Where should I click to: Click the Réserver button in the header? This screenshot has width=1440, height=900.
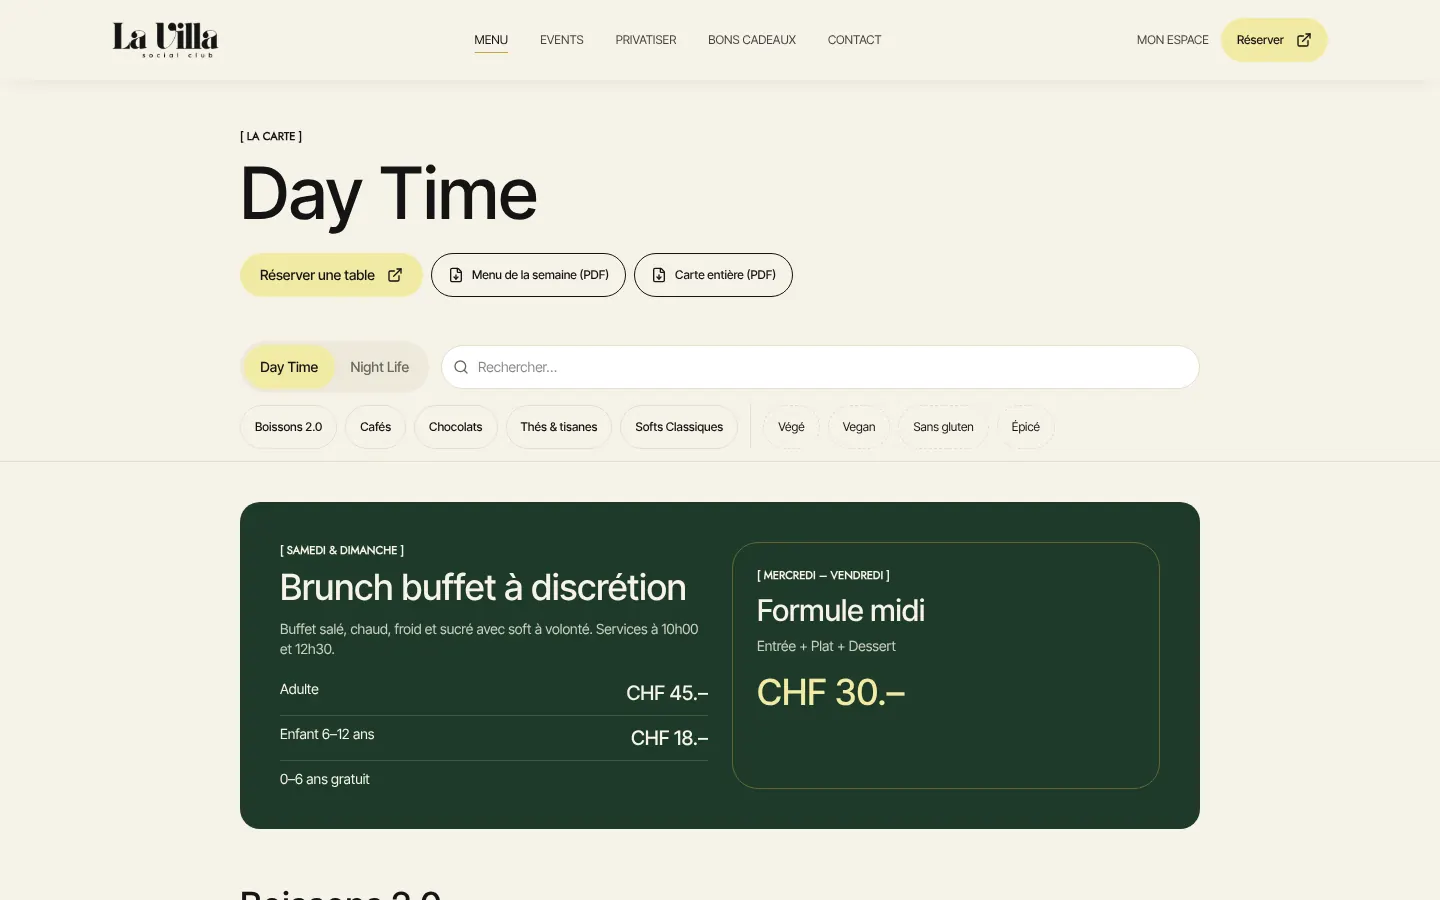click(x=1274, y=40)
